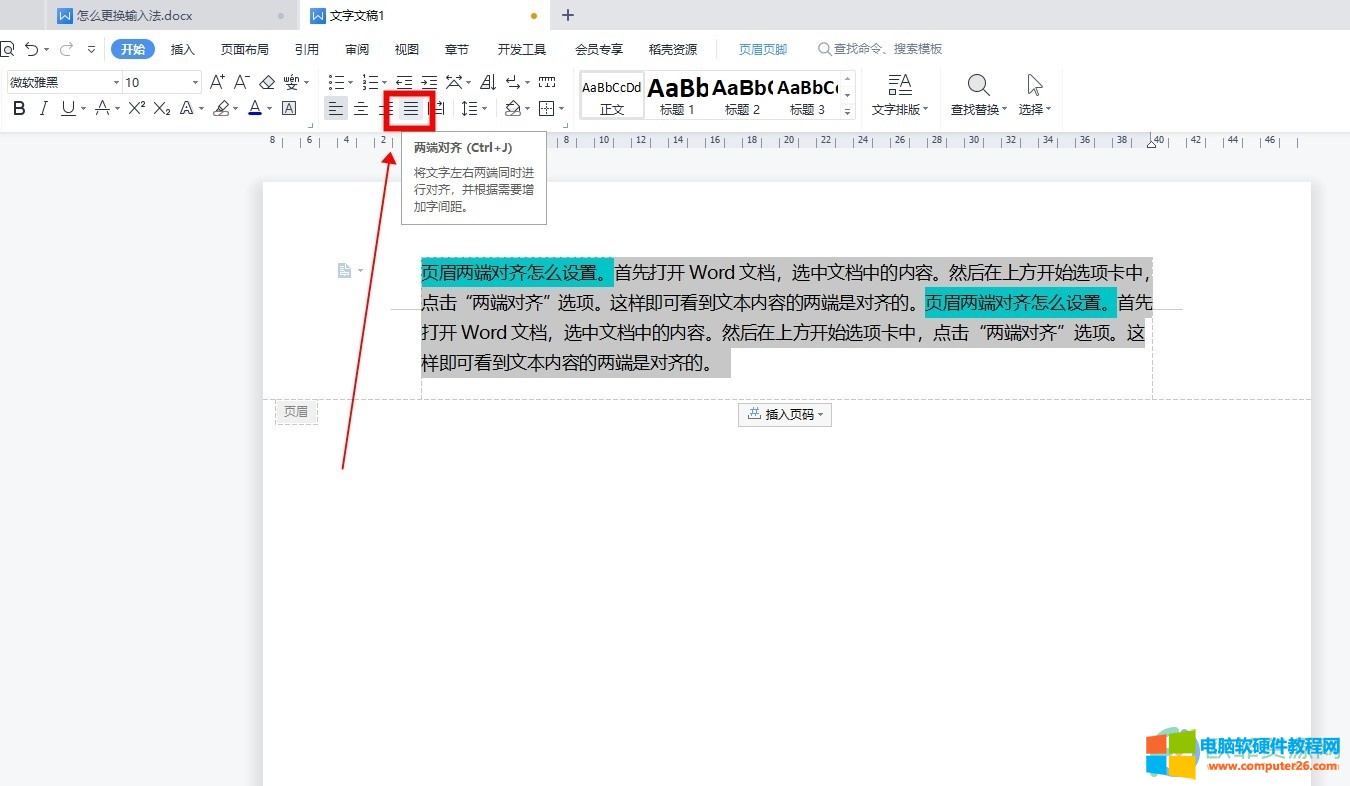Toggle Italic formatting
This screenshot has width=1350, height=786.
coord(43,108)
